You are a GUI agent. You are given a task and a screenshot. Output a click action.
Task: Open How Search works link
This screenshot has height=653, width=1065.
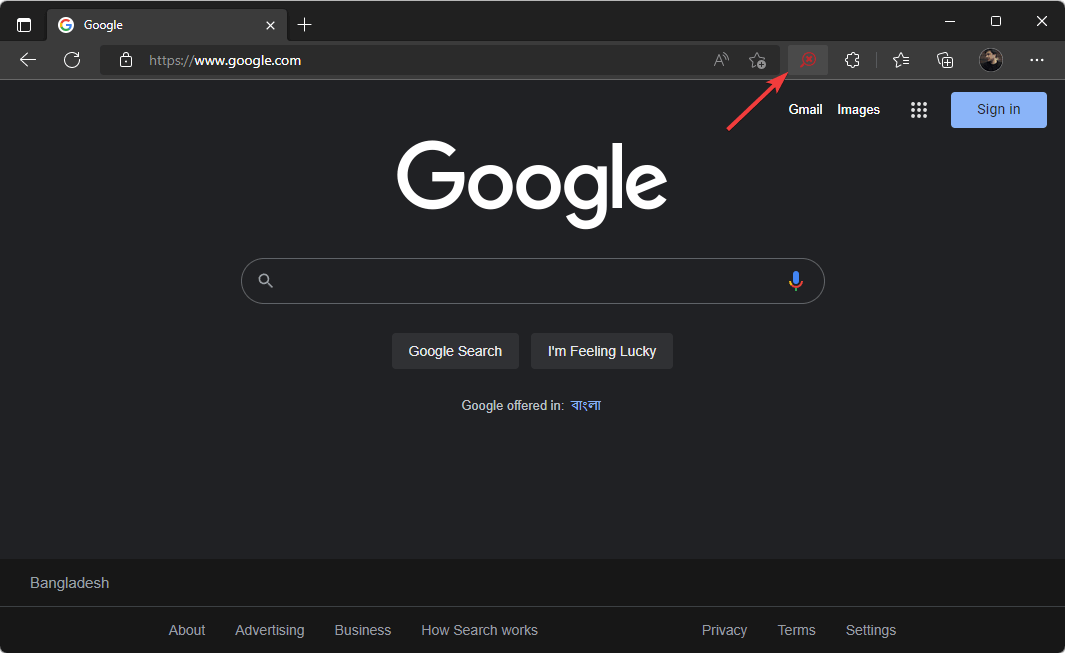coord(479,630)
